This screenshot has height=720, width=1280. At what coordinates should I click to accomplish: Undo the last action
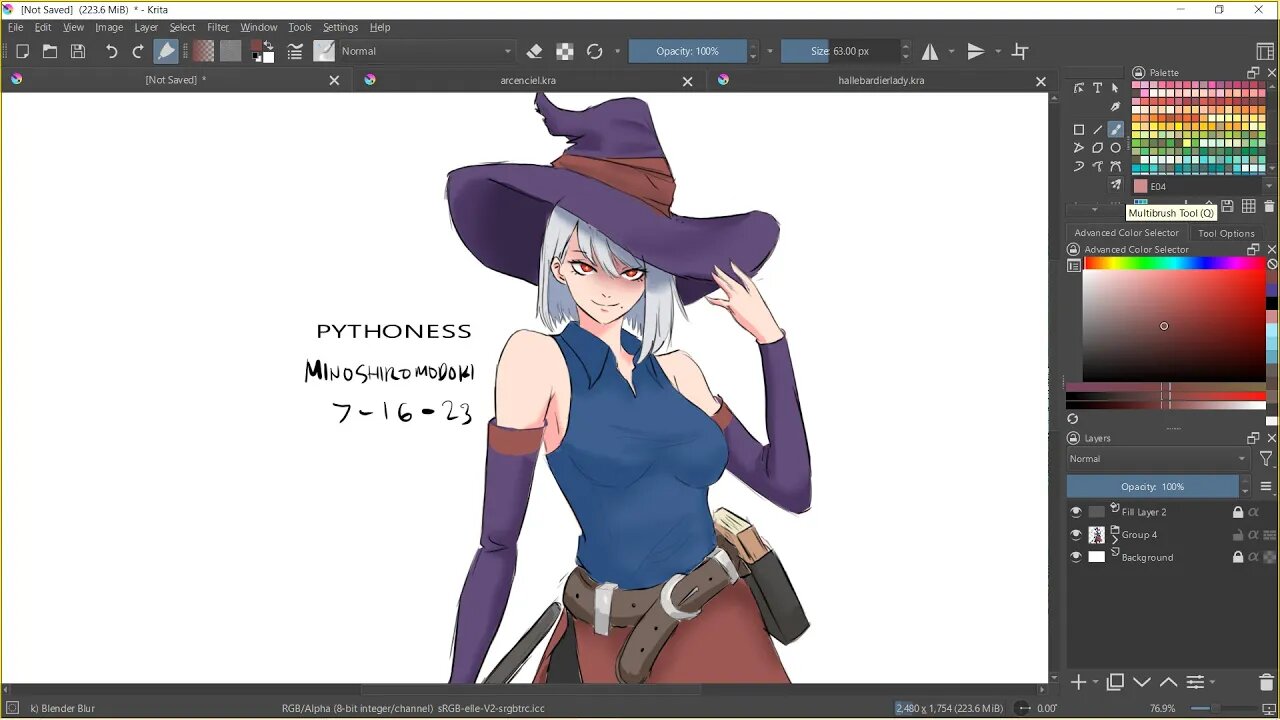[111, 51]
